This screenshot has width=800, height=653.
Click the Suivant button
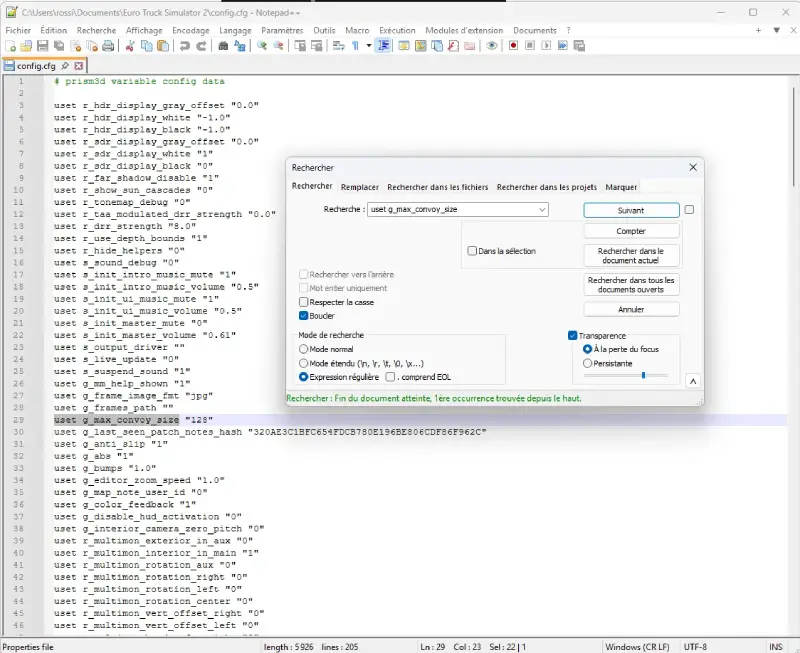(631, 210)
